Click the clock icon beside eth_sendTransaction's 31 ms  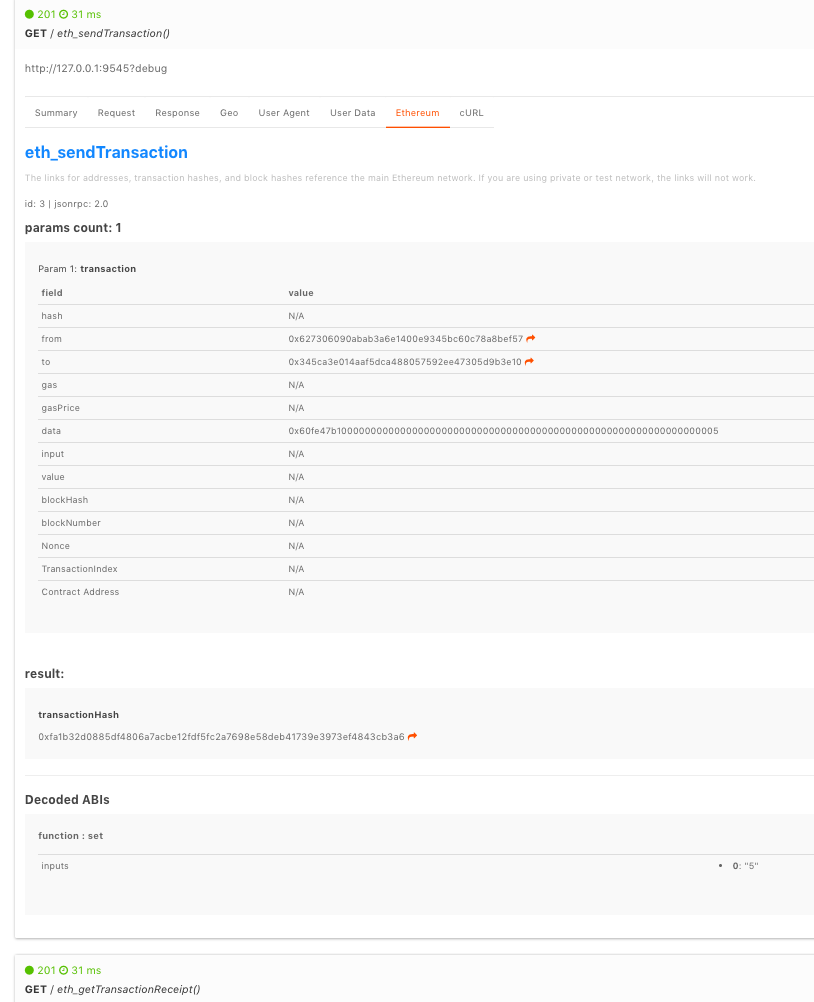(x=63, y=14)
